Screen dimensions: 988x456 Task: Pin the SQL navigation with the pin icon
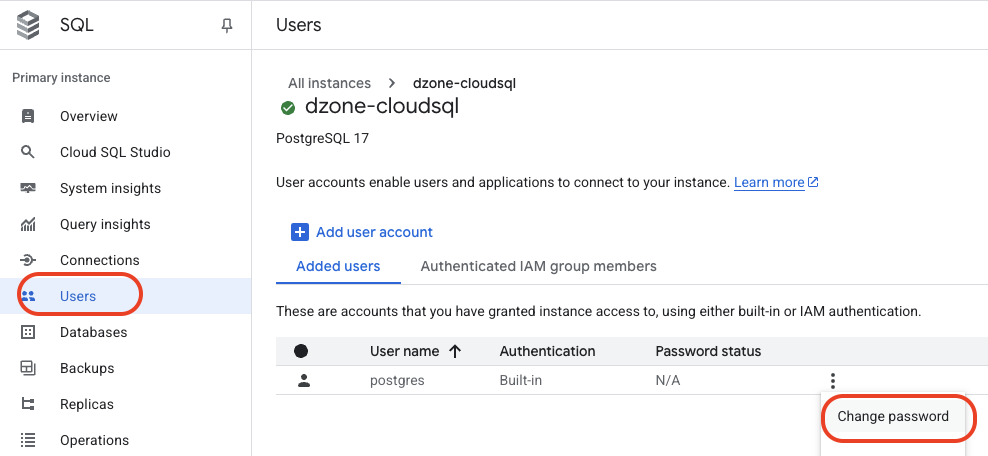tap(227, 26)
